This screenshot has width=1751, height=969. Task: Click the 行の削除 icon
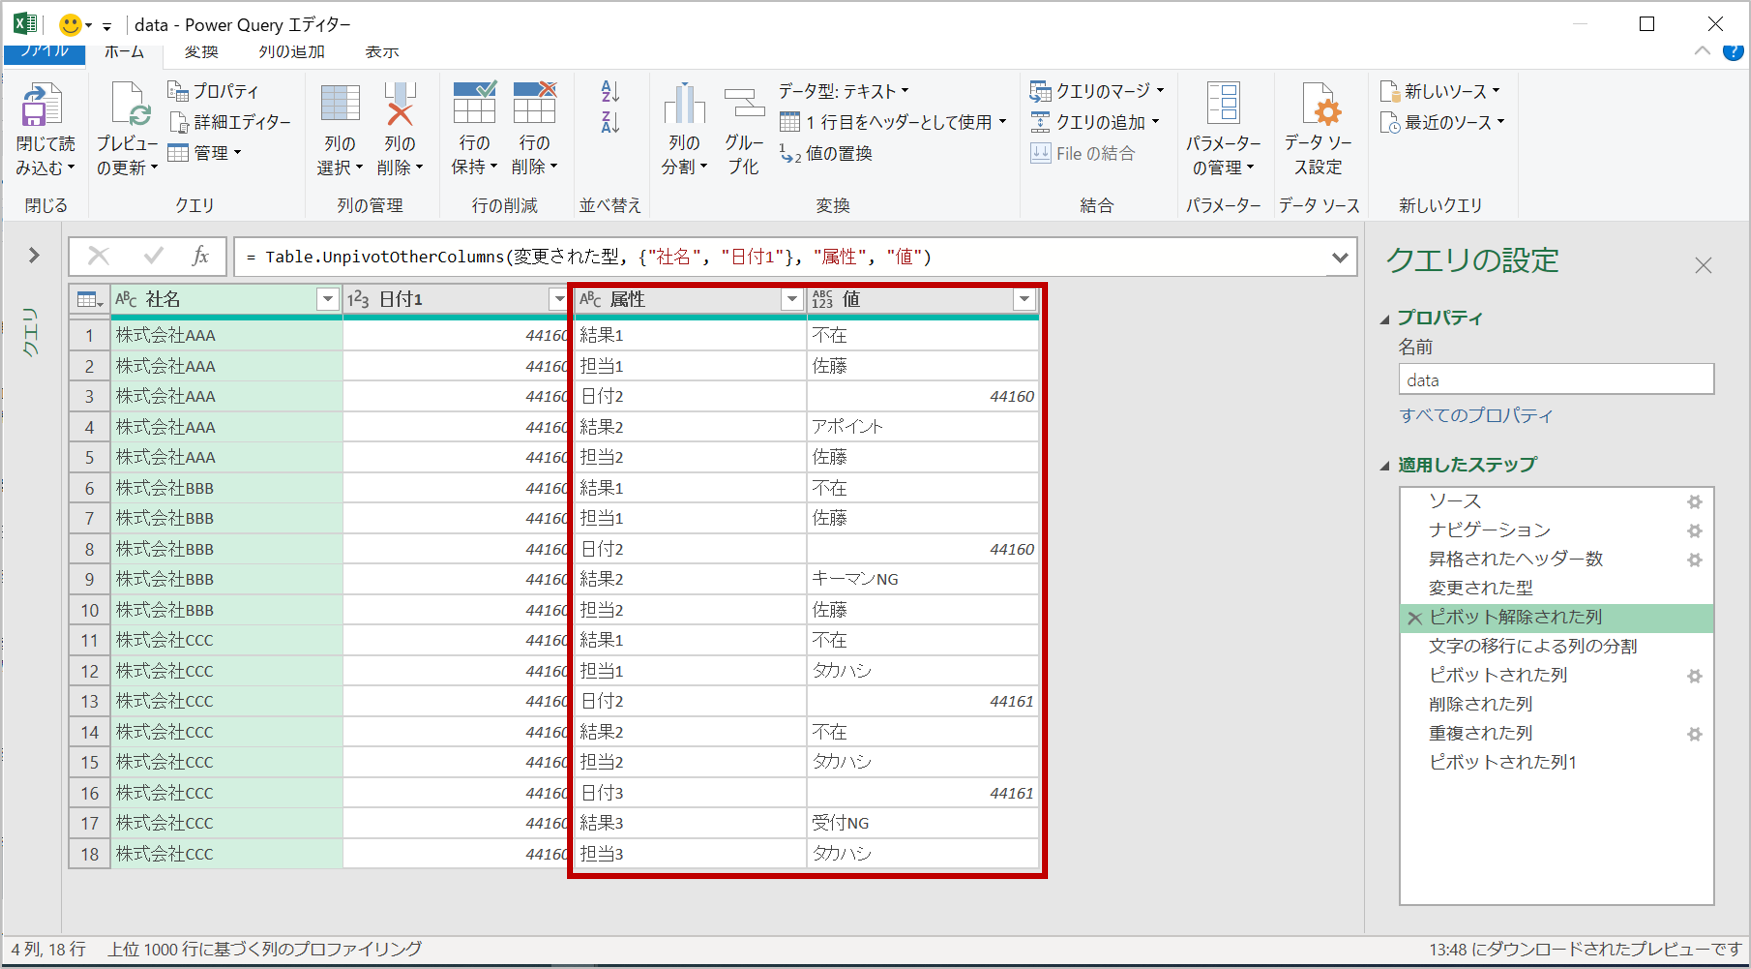tap(535, 125)
